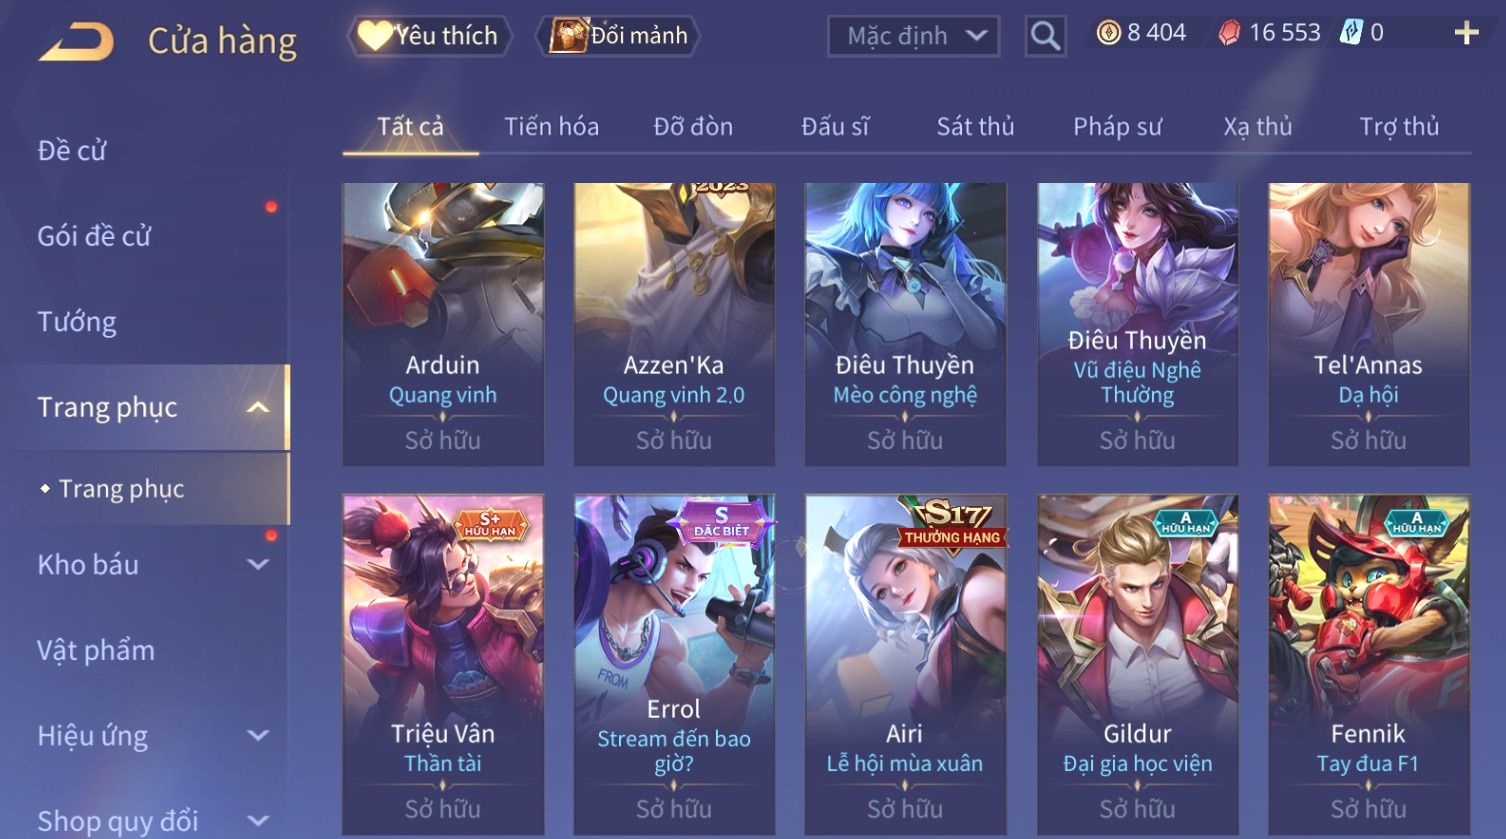Click the heart icon on Yêu thích
Viewport: 1506px width, 839px height.
(376, 35)
